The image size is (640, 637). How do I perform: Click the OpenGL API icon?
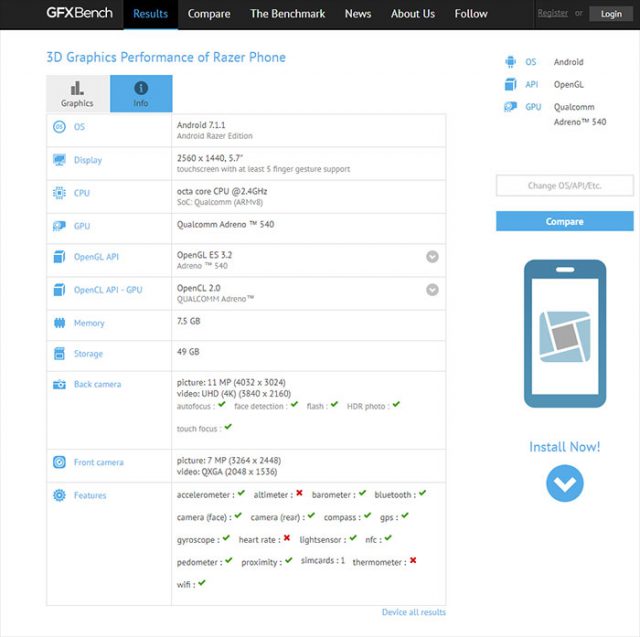59,257
